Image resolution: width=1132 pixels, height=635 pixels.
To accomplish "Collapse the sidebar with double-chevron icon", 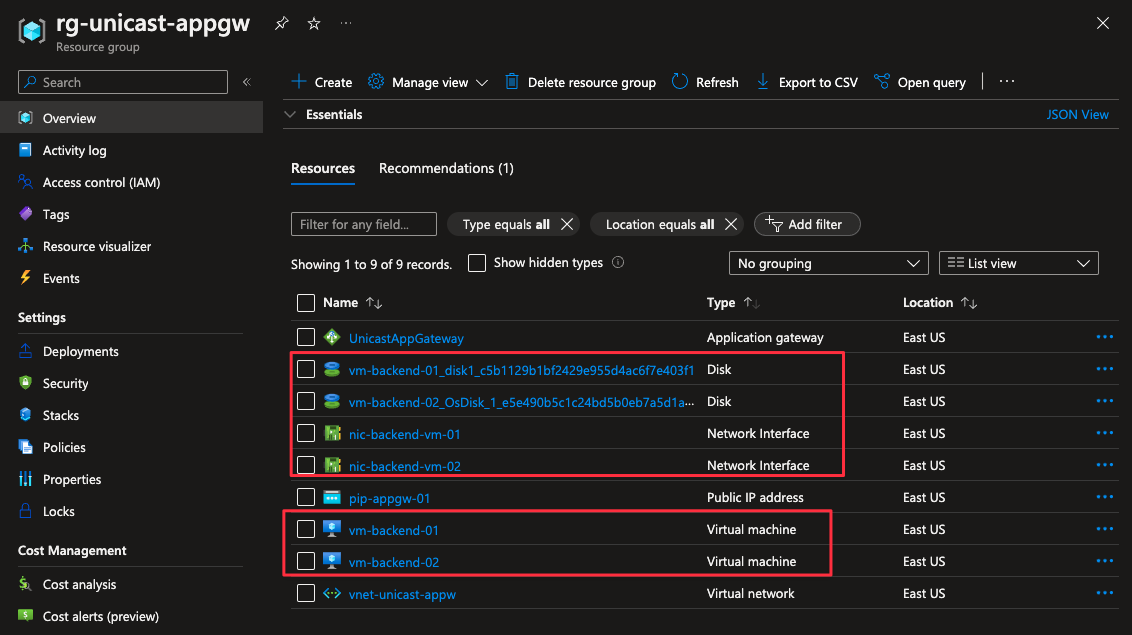I will tap(247, 82).
